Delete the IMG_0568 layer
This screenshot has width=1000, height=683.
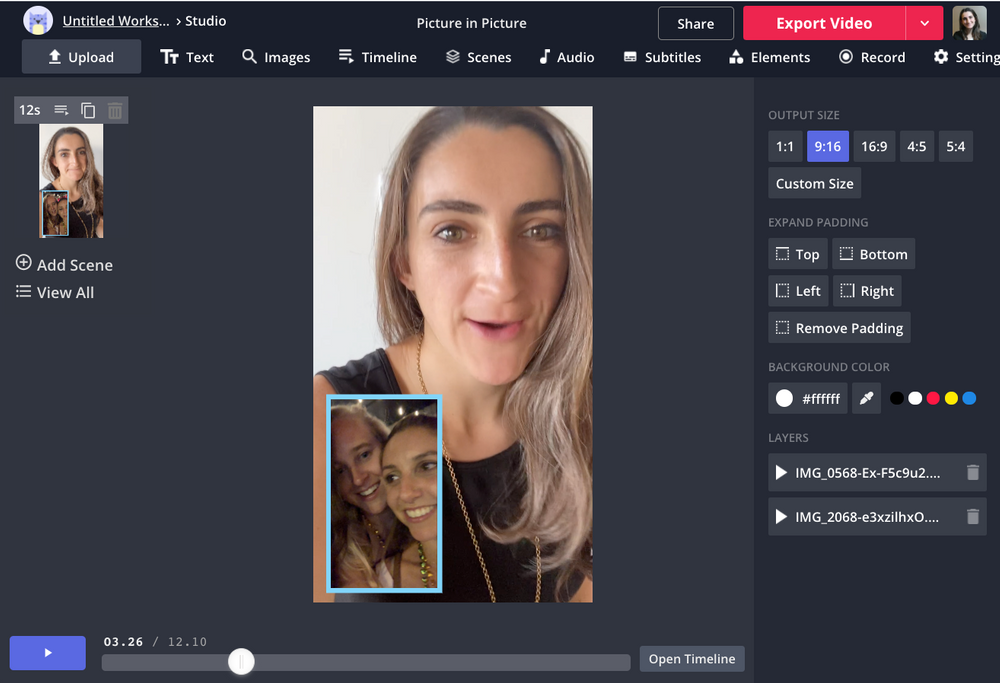[x=972, y=473]
